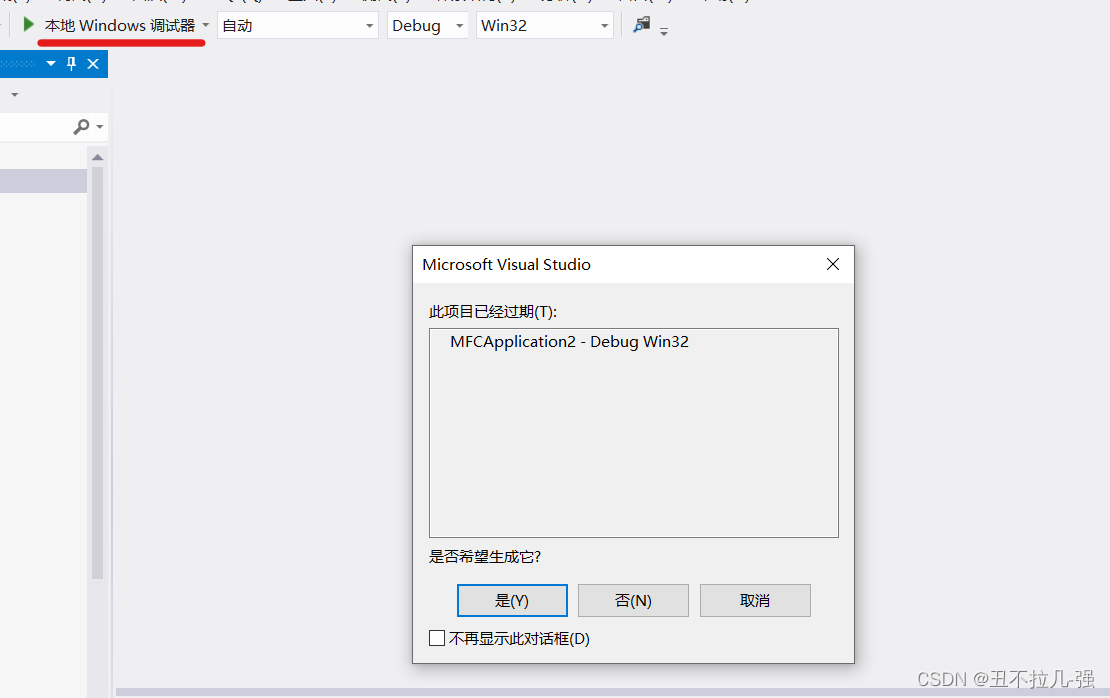1110x698 pixels.
Task: Close the docked side panel
Action: click(93, 64)
